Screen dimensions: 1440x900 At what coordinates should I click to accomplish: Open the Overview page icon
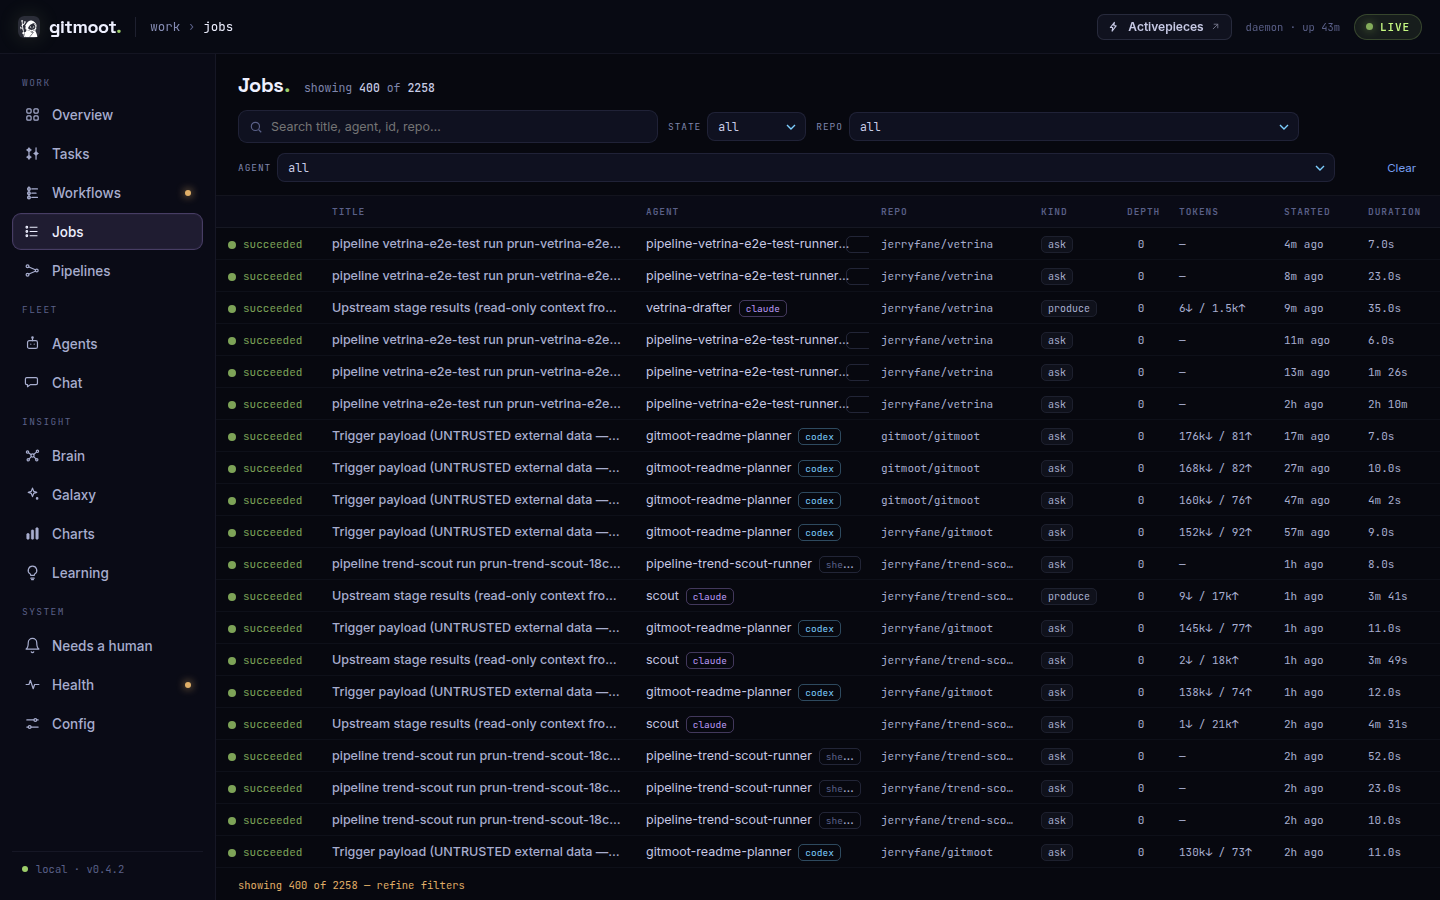pyautogui.click(x=32, y=115)
